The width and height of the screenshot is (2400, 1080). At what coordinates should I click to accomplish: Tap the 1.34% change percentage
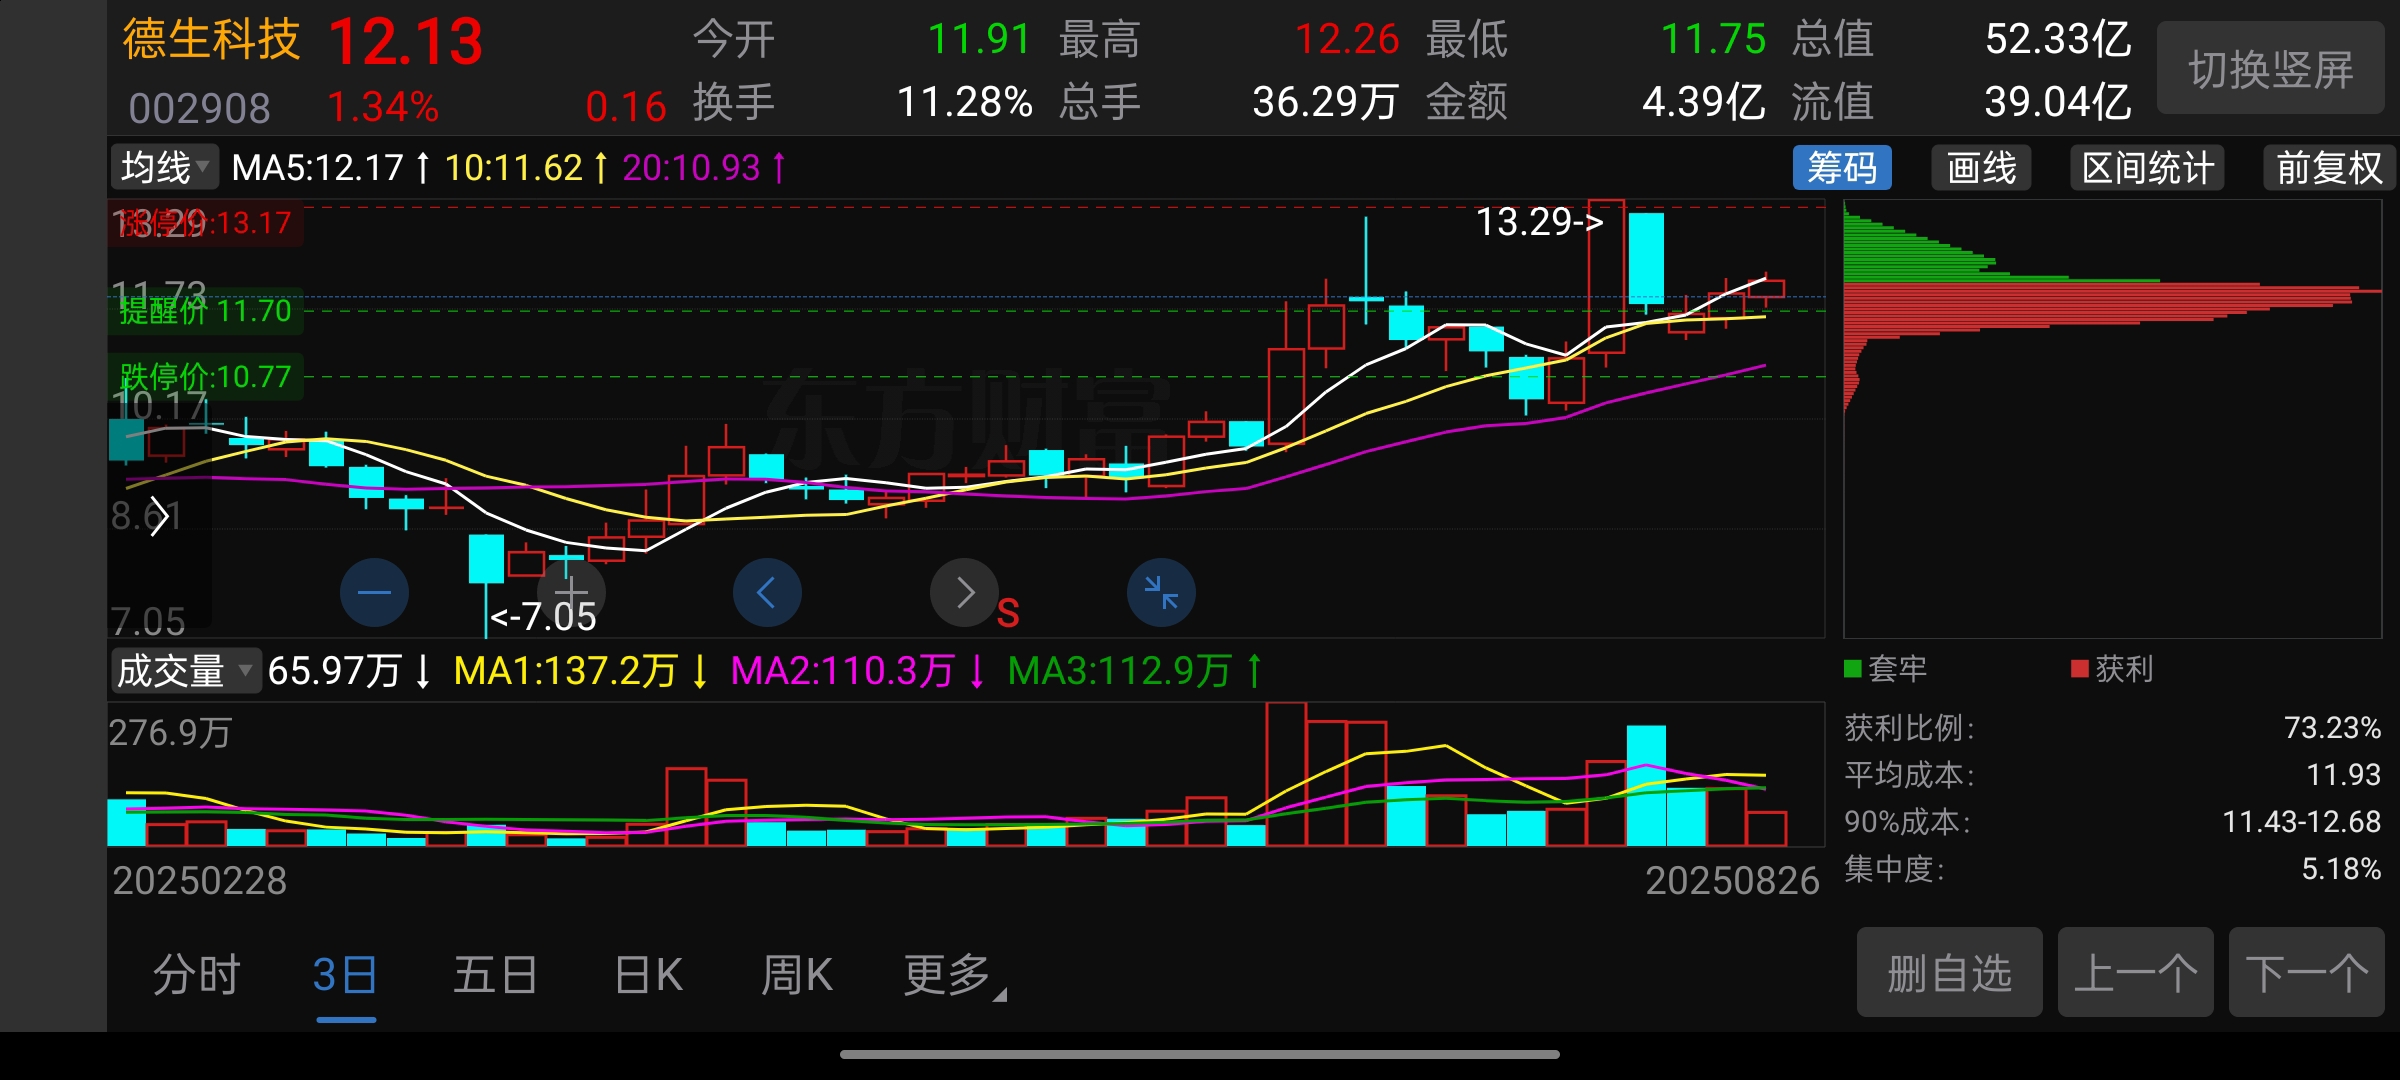pos(383,107)
